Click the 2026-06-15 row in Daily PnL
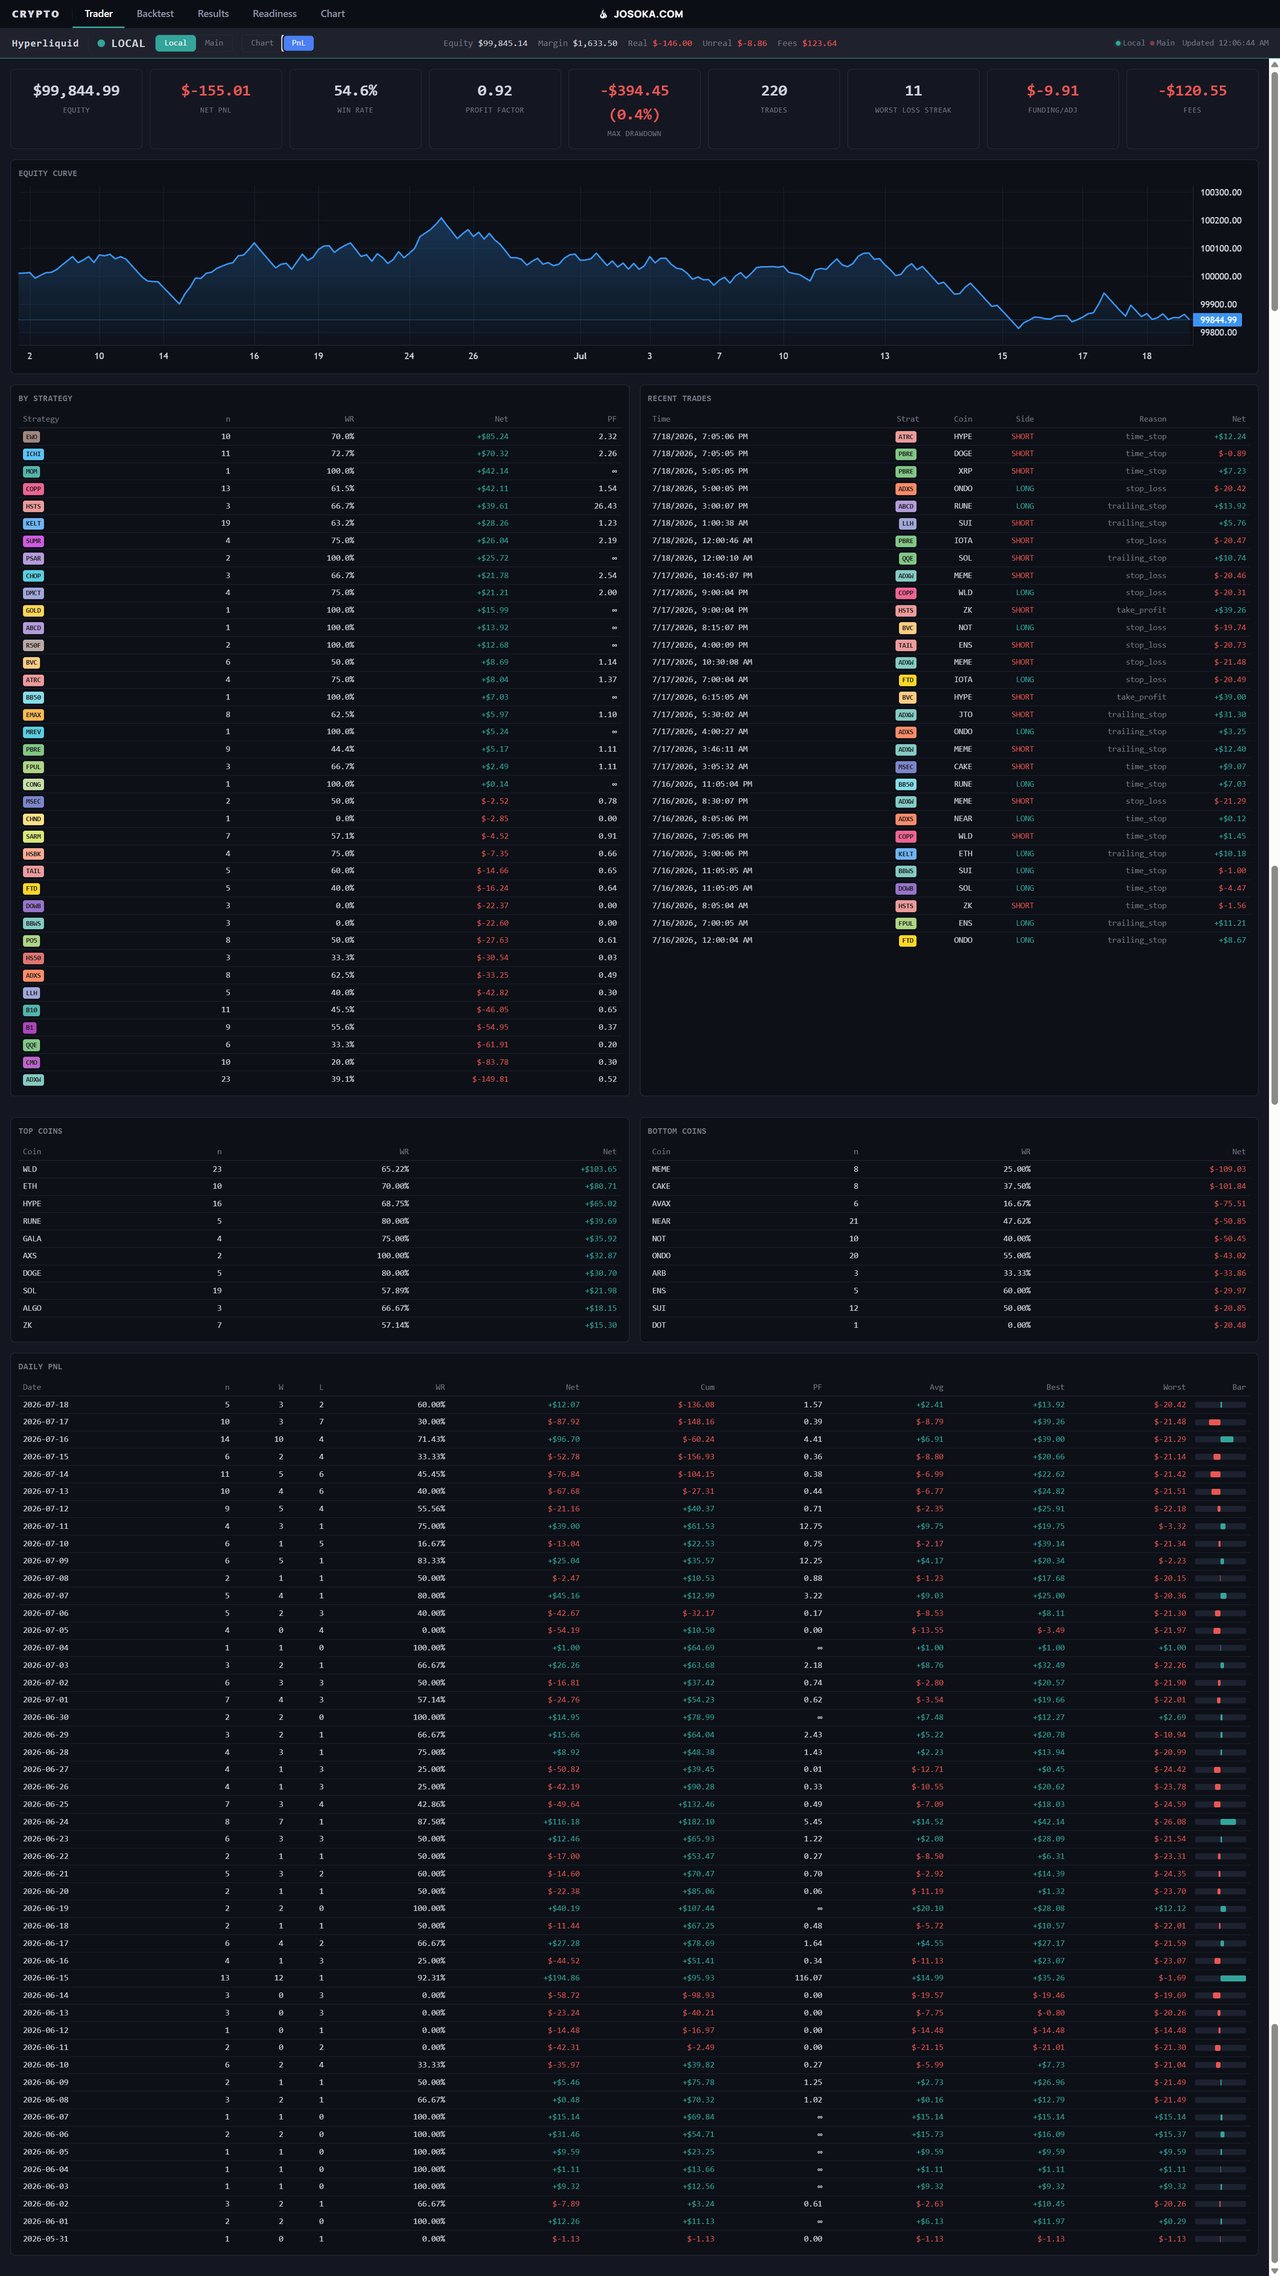This screenshot has height=2276, width=1280. coord(634,1978)
